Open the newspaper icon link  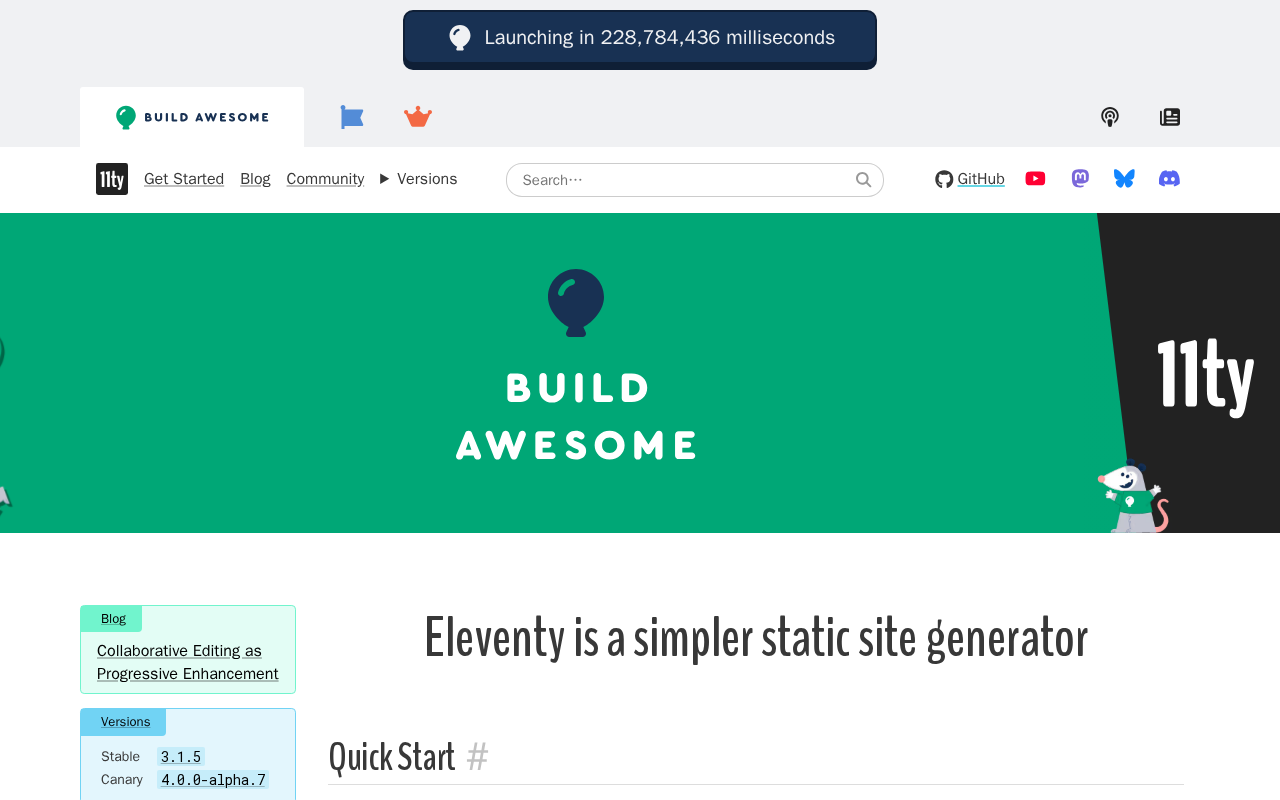click(x=1170, y=117)
